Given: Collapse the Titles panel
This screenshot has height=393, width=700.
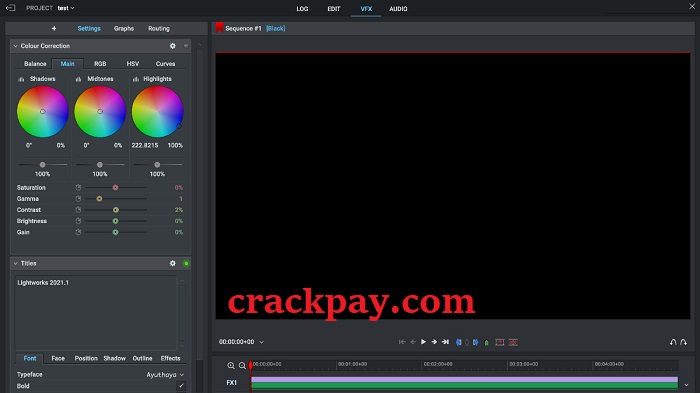Looking at the screenshot, I should click(x=16, y=263).
